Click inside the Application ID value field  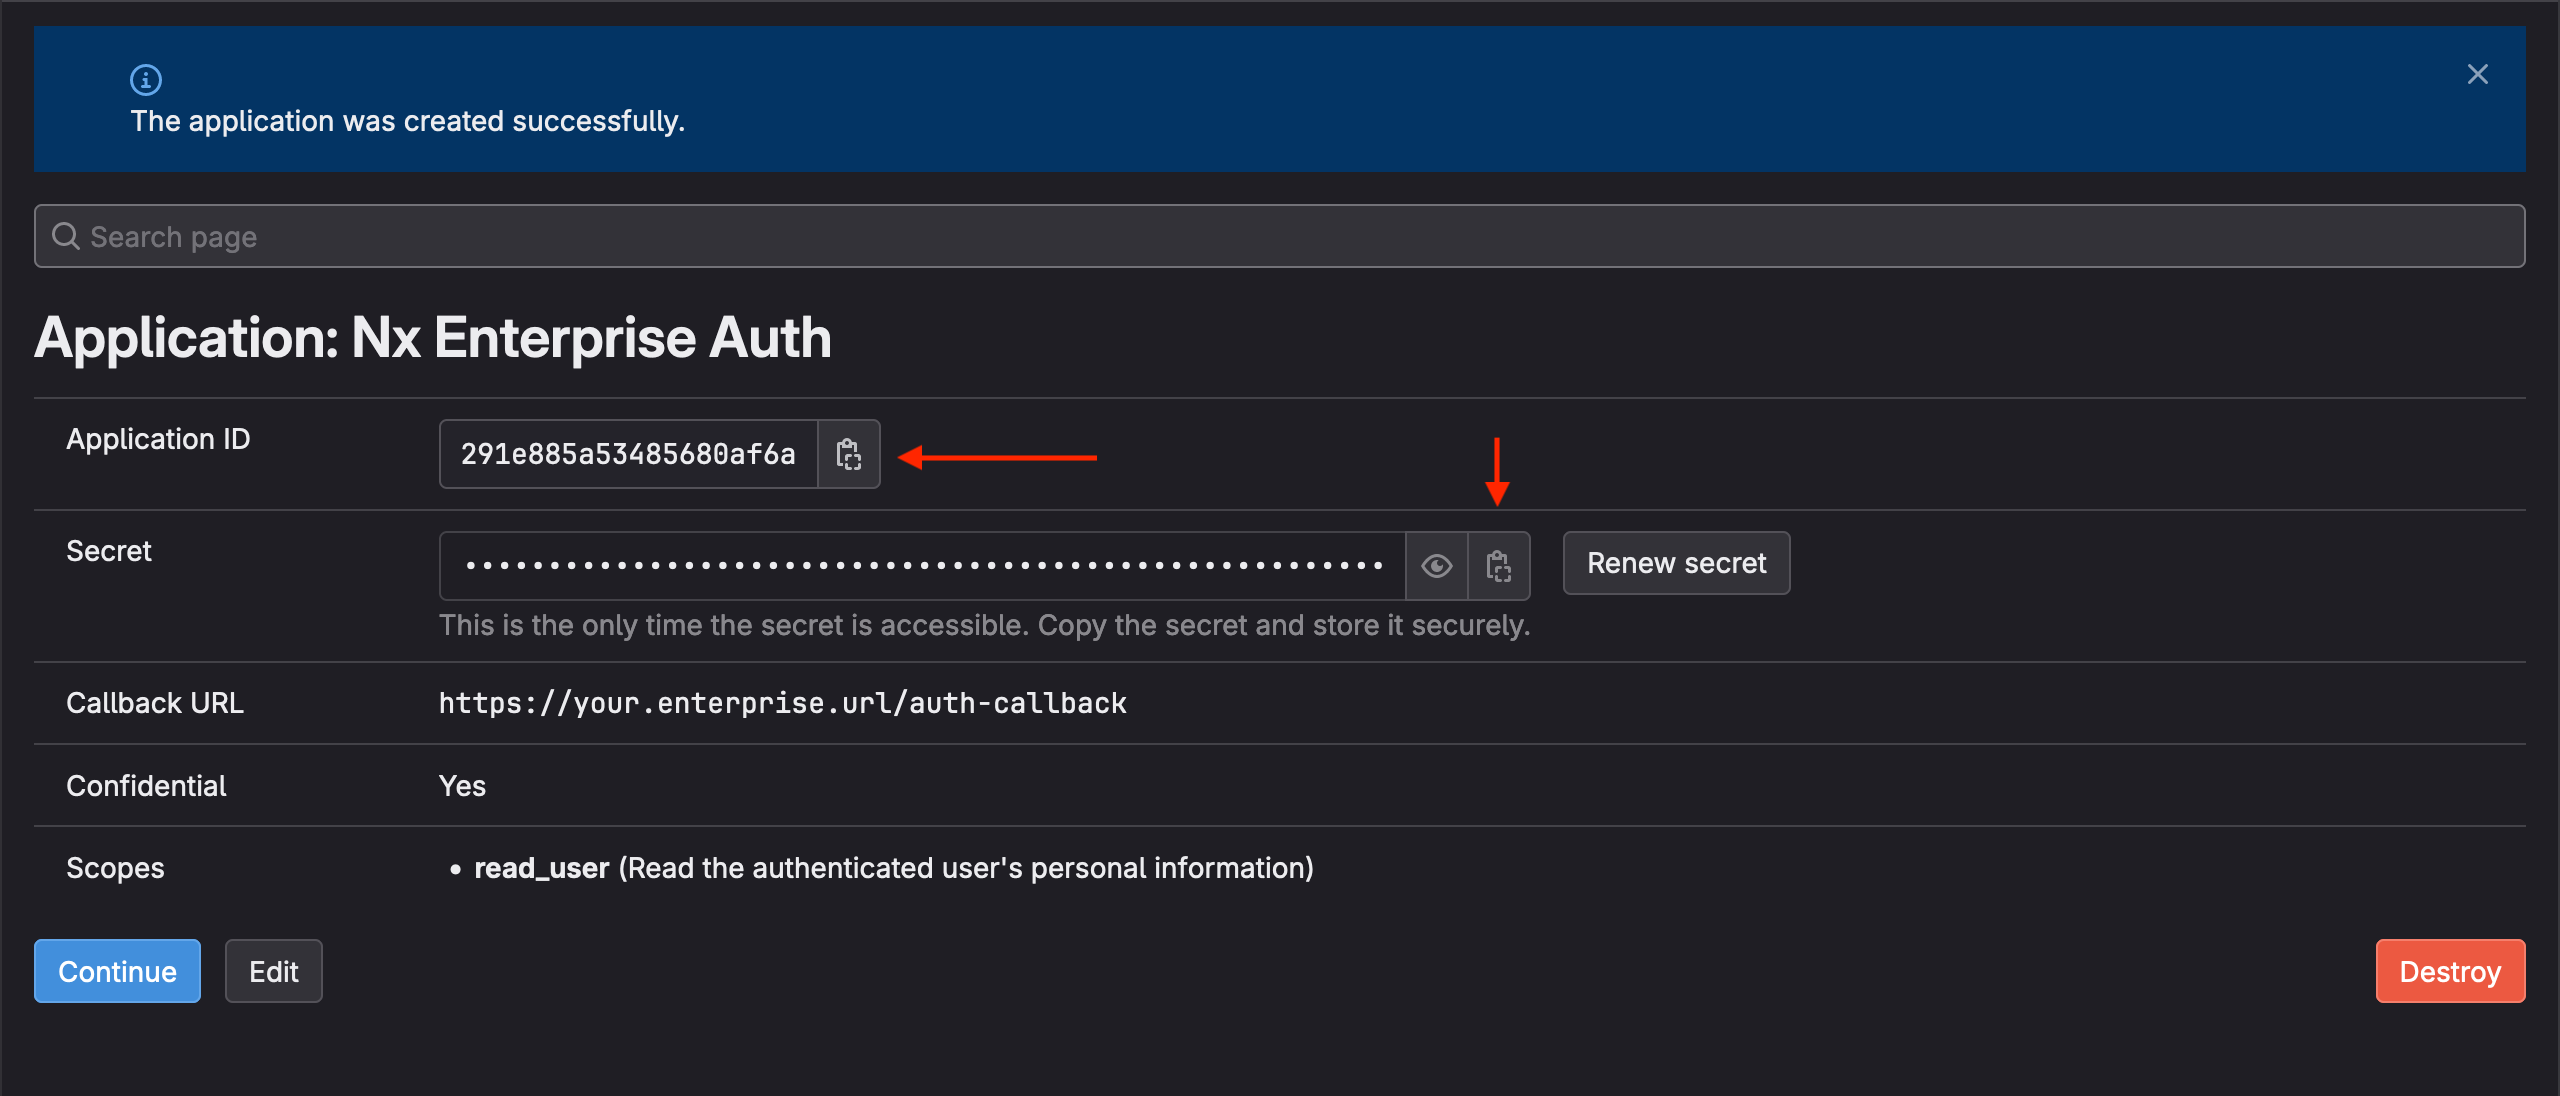(628, 454)
